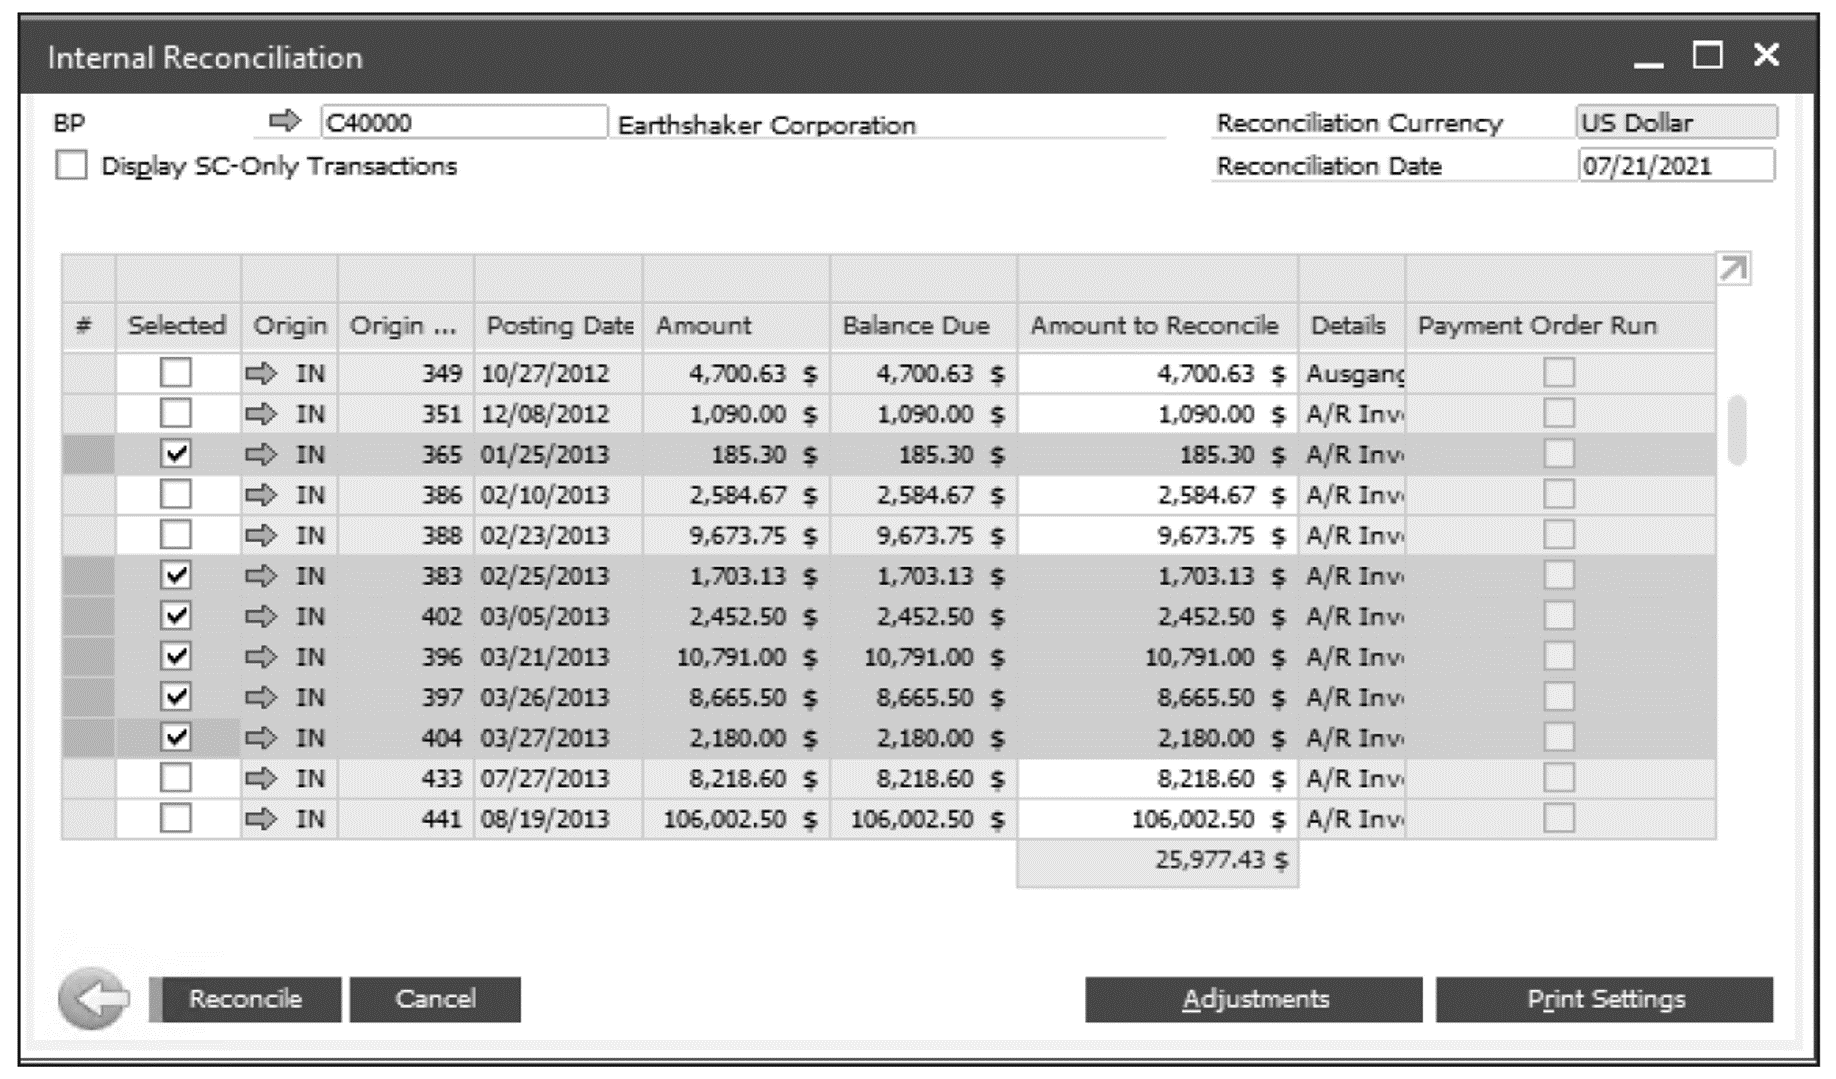Image resolution: width=1836 pixels, height=1079 pixels.
Task: Open the Adjustments dialog
Action: pyautogui.click(x=1256, y=997)
